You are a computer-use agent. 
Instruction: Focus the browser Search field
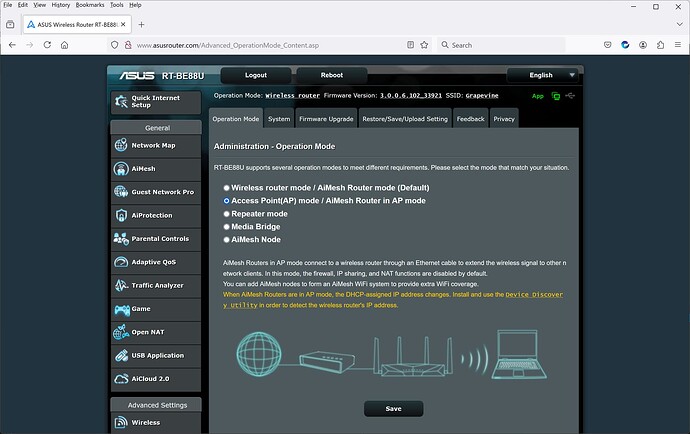(x=502, y=45)
